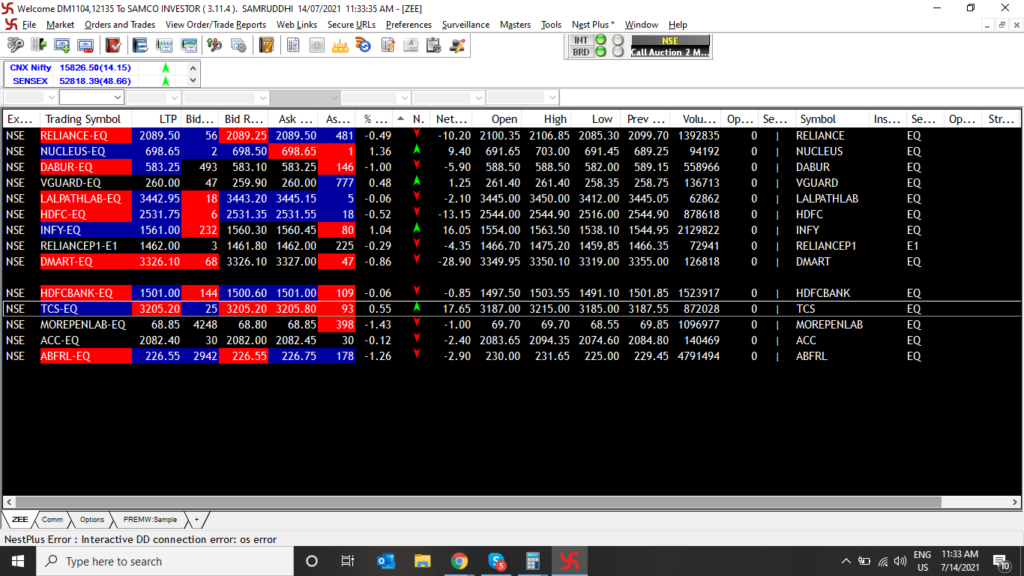Screen dimensions: 1024x576
Task: Click the orange notebook with pencil icon
Action: point(266,45)
